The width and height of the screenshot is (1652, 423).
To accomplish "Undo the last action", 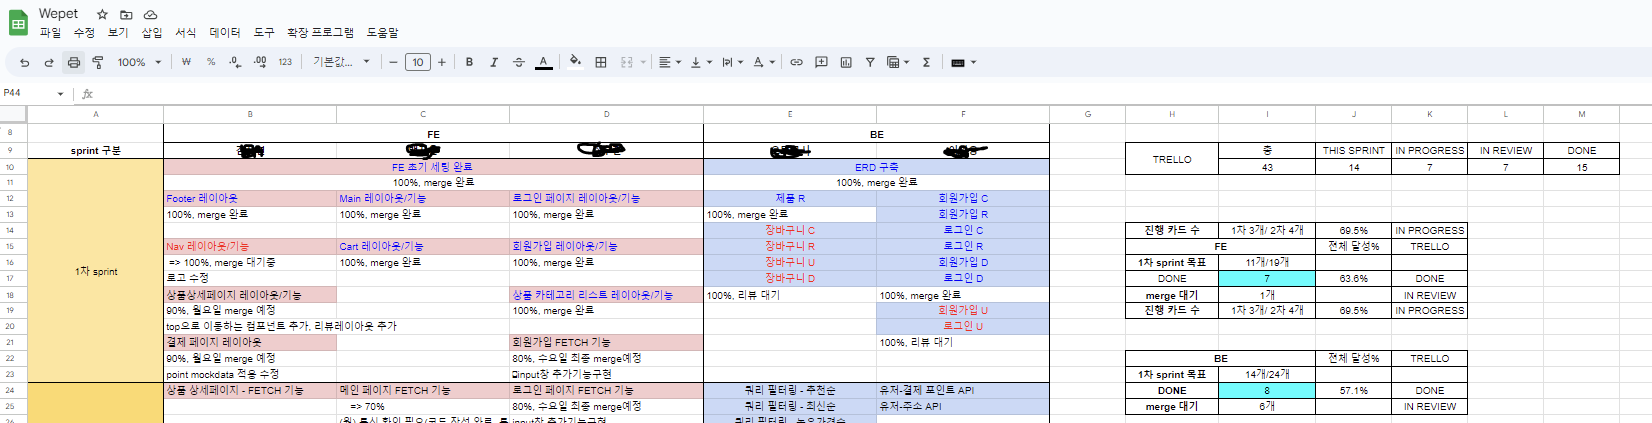I will click(x=24, y=62).
